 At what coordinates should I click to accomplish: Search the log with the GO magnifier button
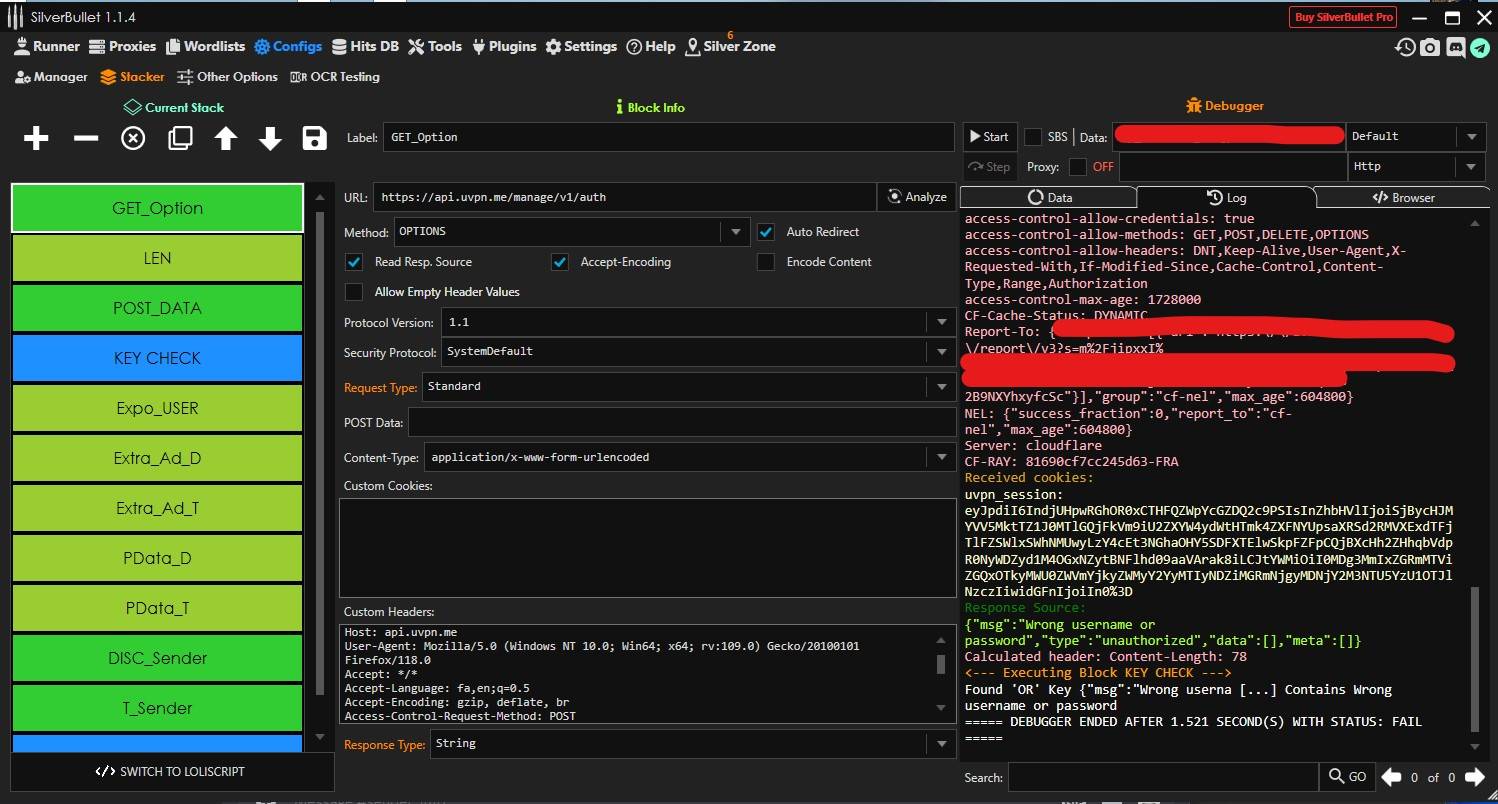pos(1347,777)
